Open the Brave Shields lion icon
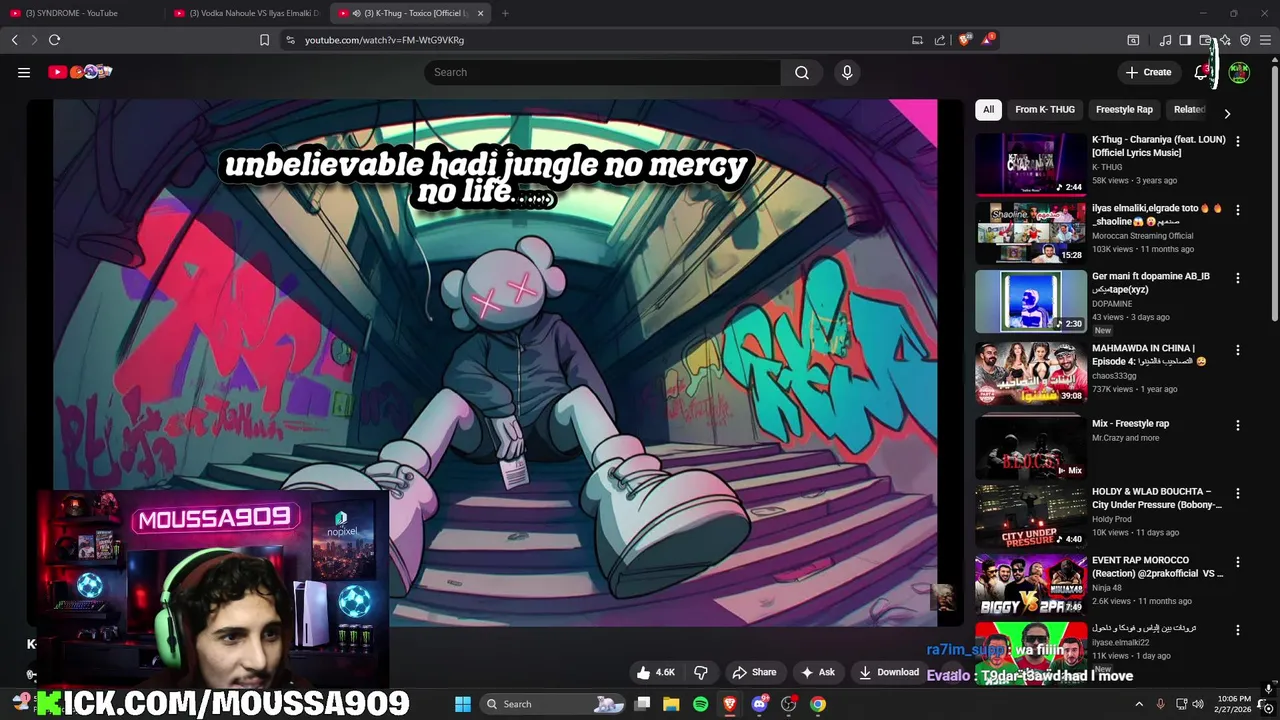This screenshot has height=720, width=1280. (x=965, y=40)
